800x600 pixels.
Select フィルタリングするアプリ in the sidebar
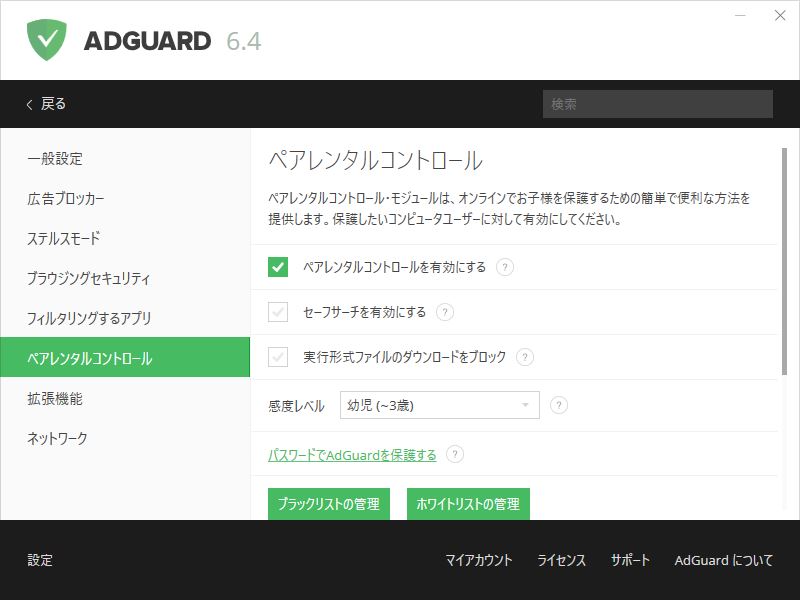125,318
